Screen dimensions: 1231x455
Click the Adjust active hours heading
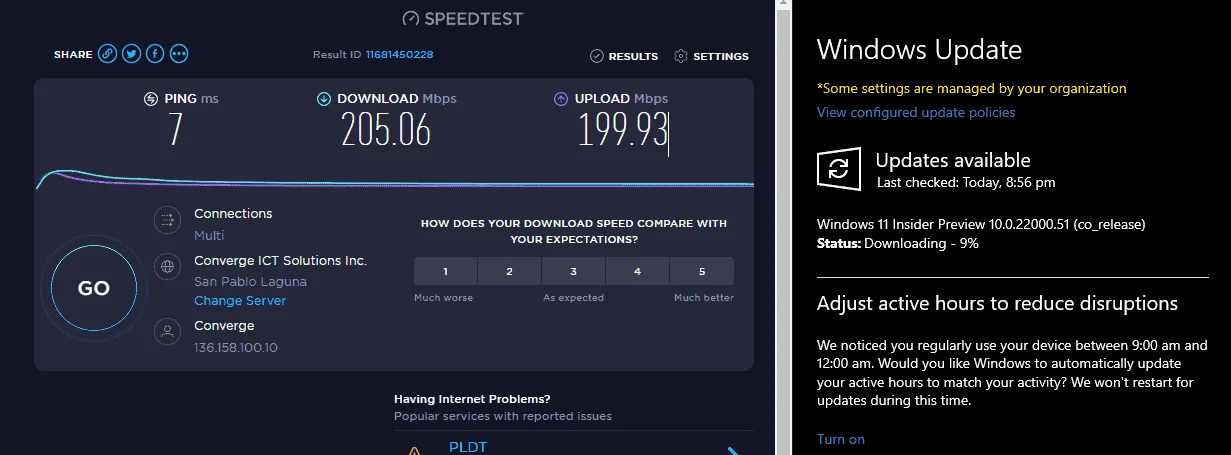coord(997,303)
